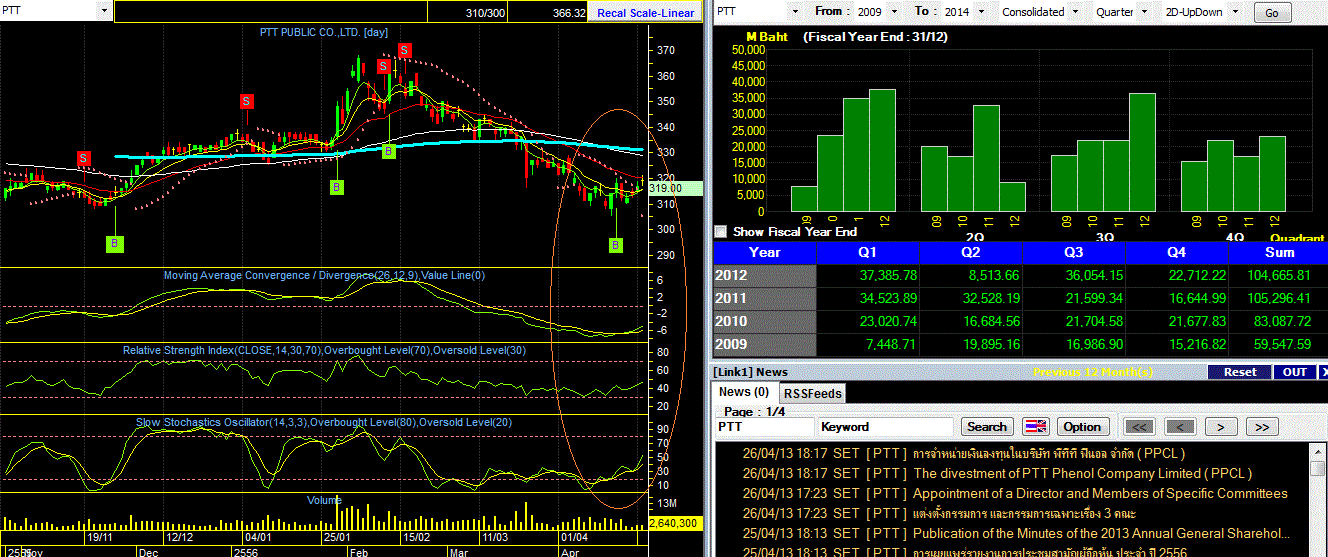This screenshot has height=557, width=1328.
Task: Select the 2009 year row label
Action: (764, 344)
